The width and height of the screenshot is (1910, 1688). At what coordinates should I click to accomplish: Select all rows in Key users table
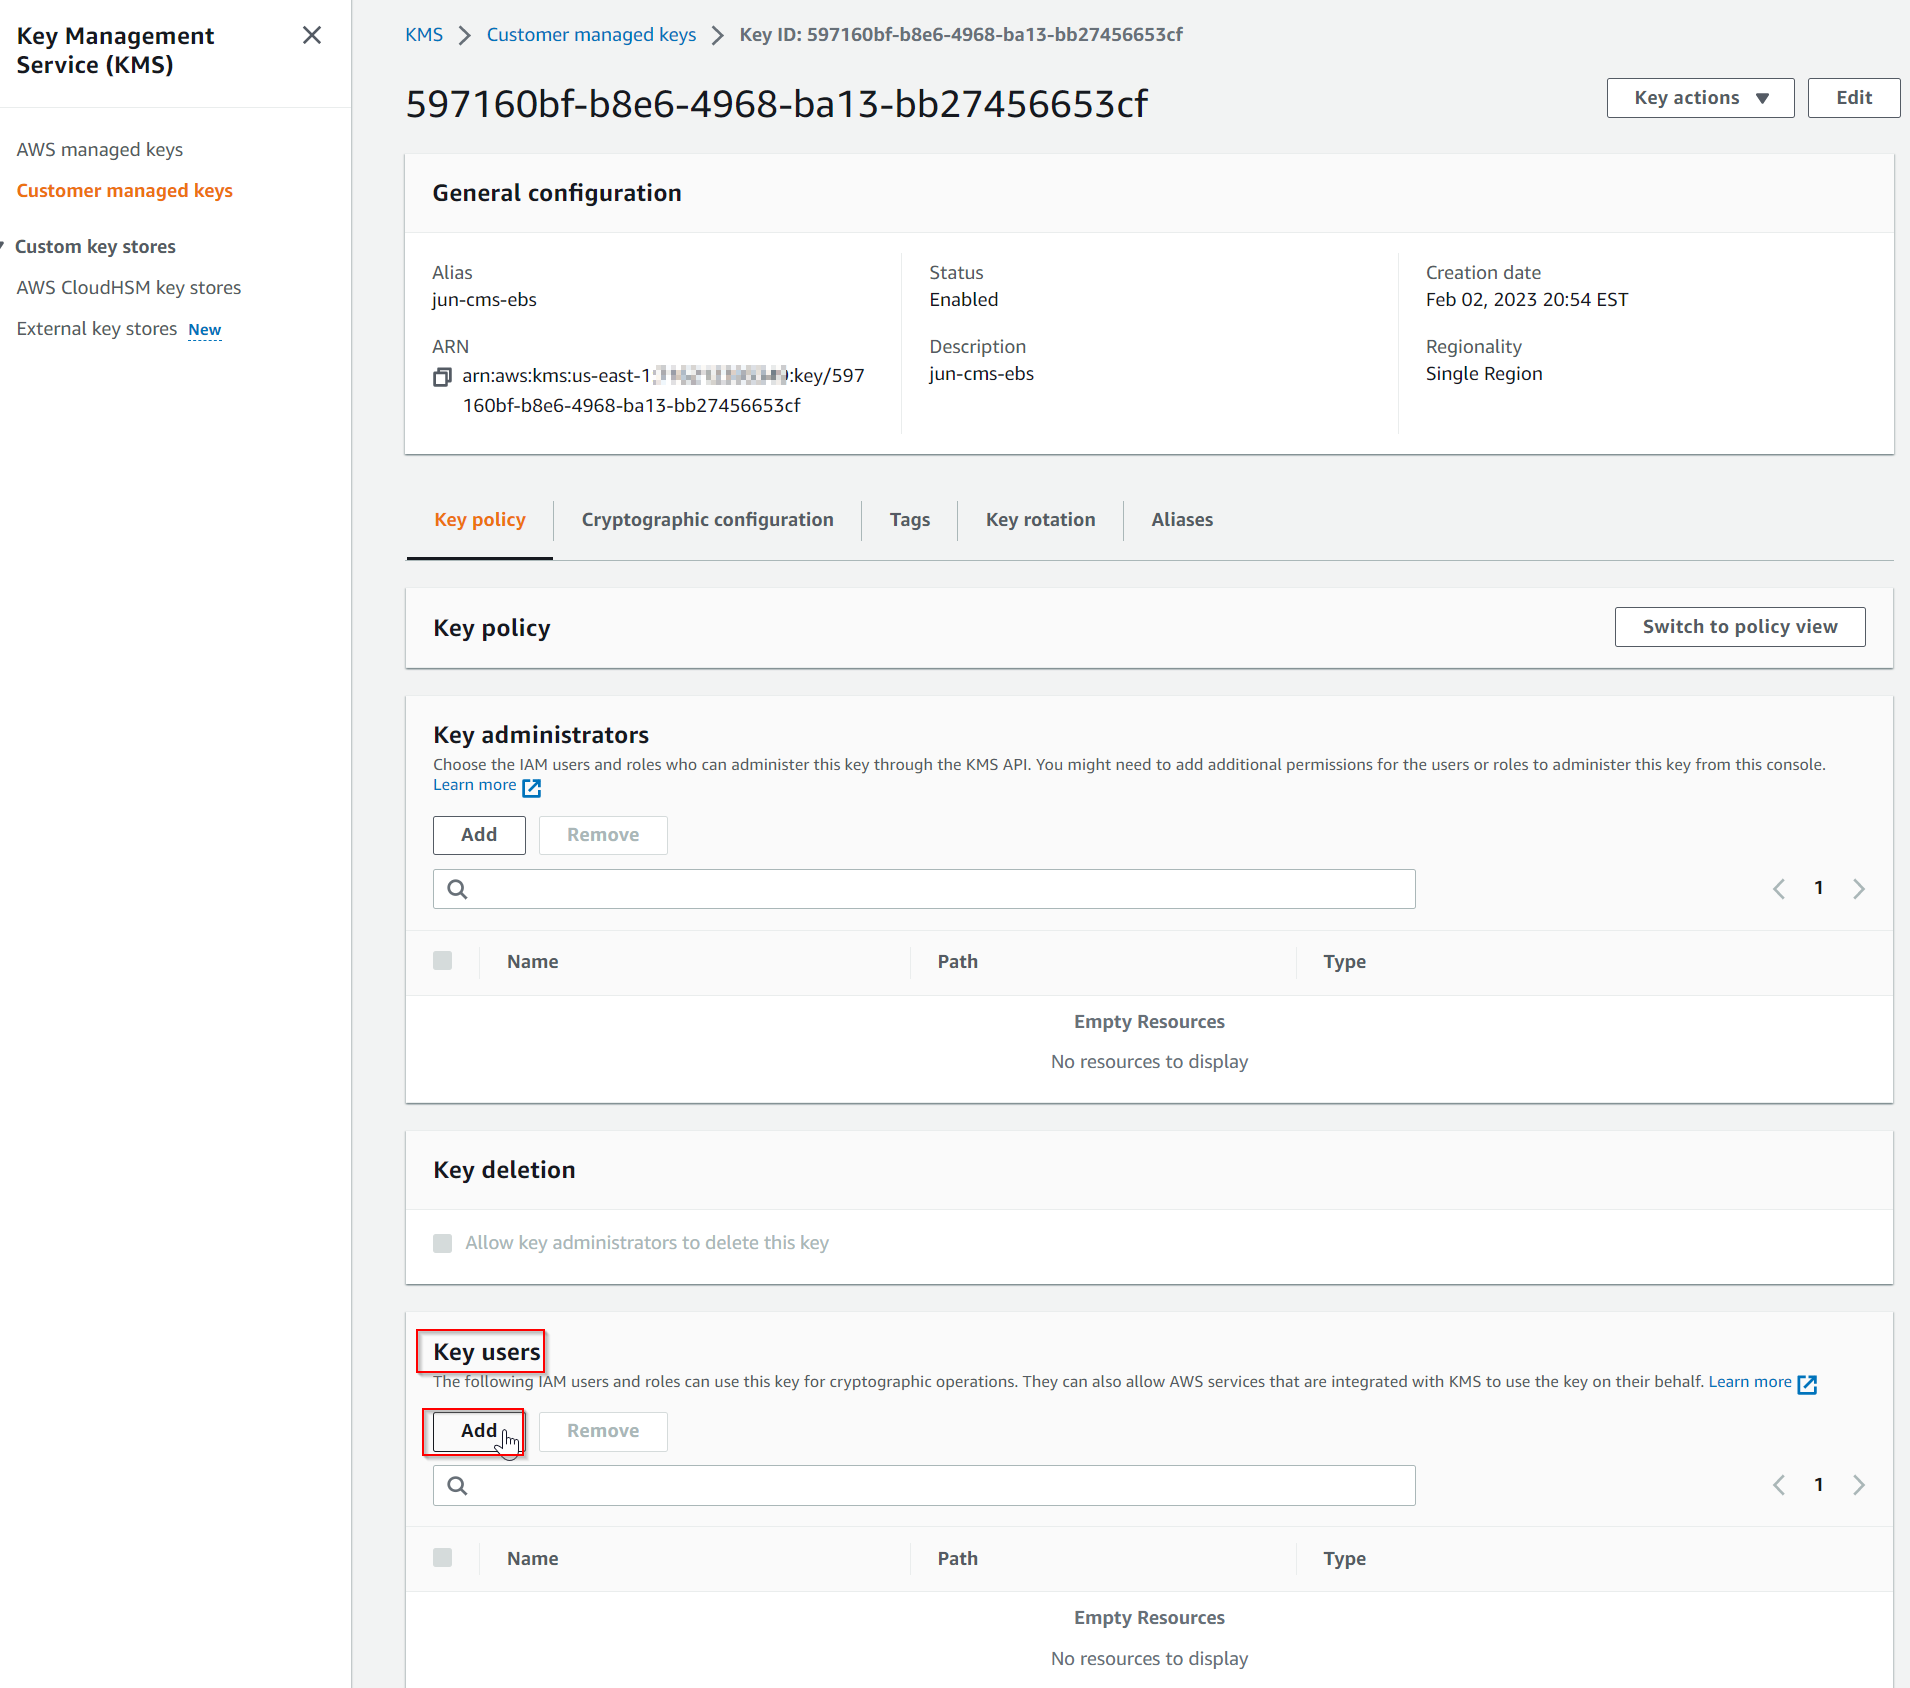[x=442, y=1557]
